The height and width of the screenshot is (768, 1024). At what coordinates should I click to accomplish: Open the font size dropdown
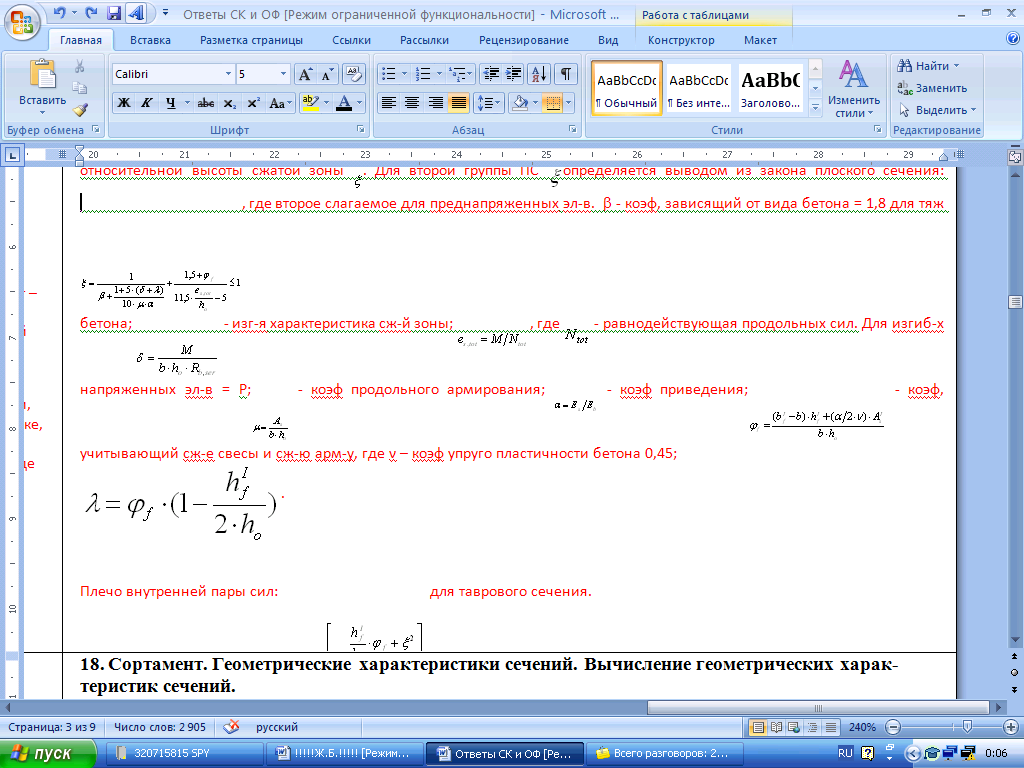pos(283,74)
